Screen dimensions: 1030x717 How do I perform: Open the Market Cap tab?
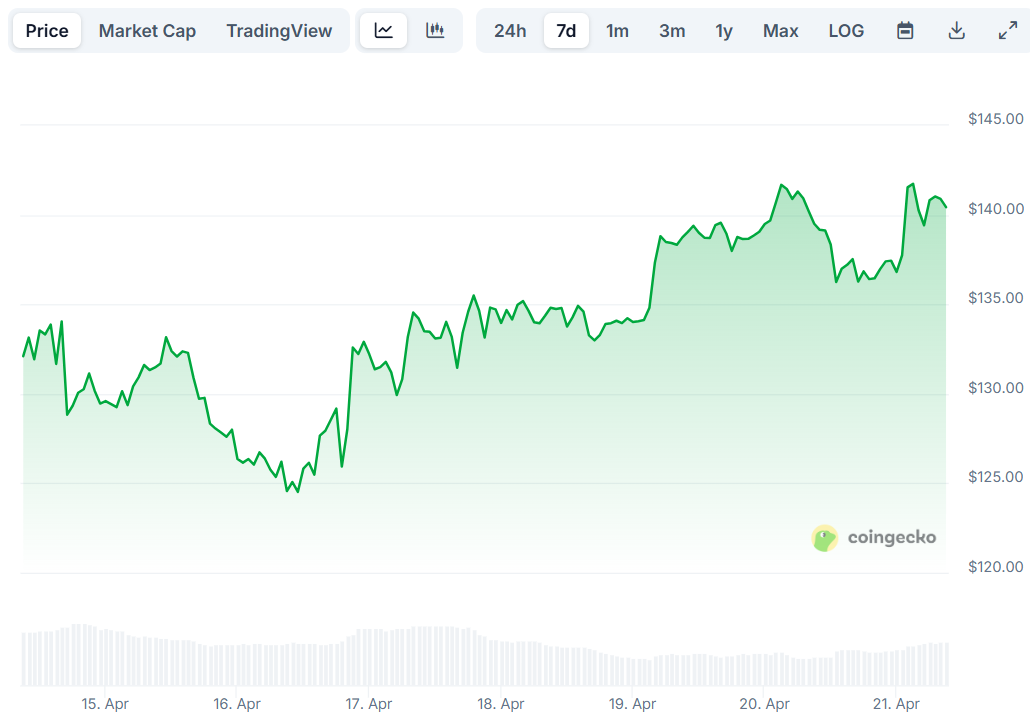click(147, 31)
